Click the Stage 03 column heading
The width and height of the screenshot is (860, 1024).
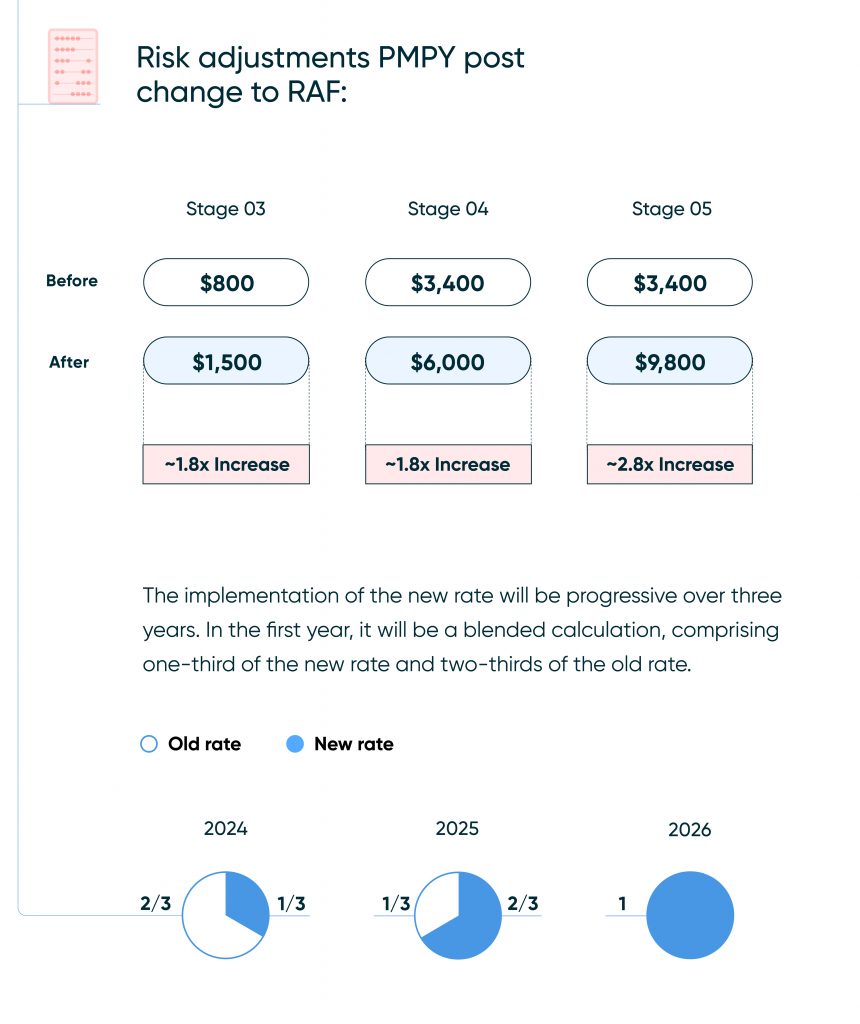coord(226,209)
